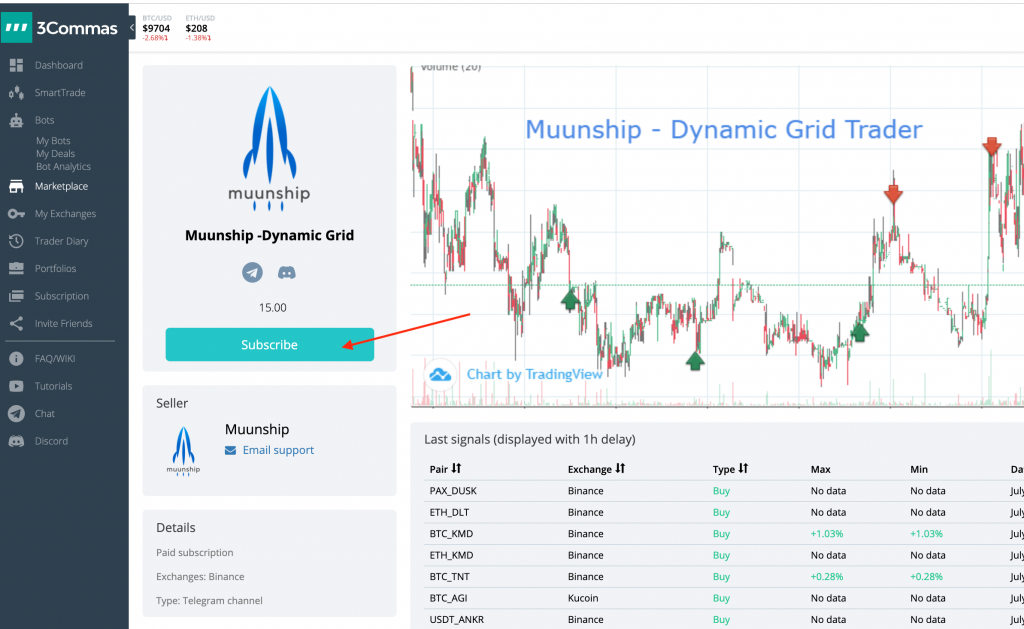This screenshot has height=629, width=1024.
Task: Open the Portfolios menu item
Action: (x=56, y=268)
